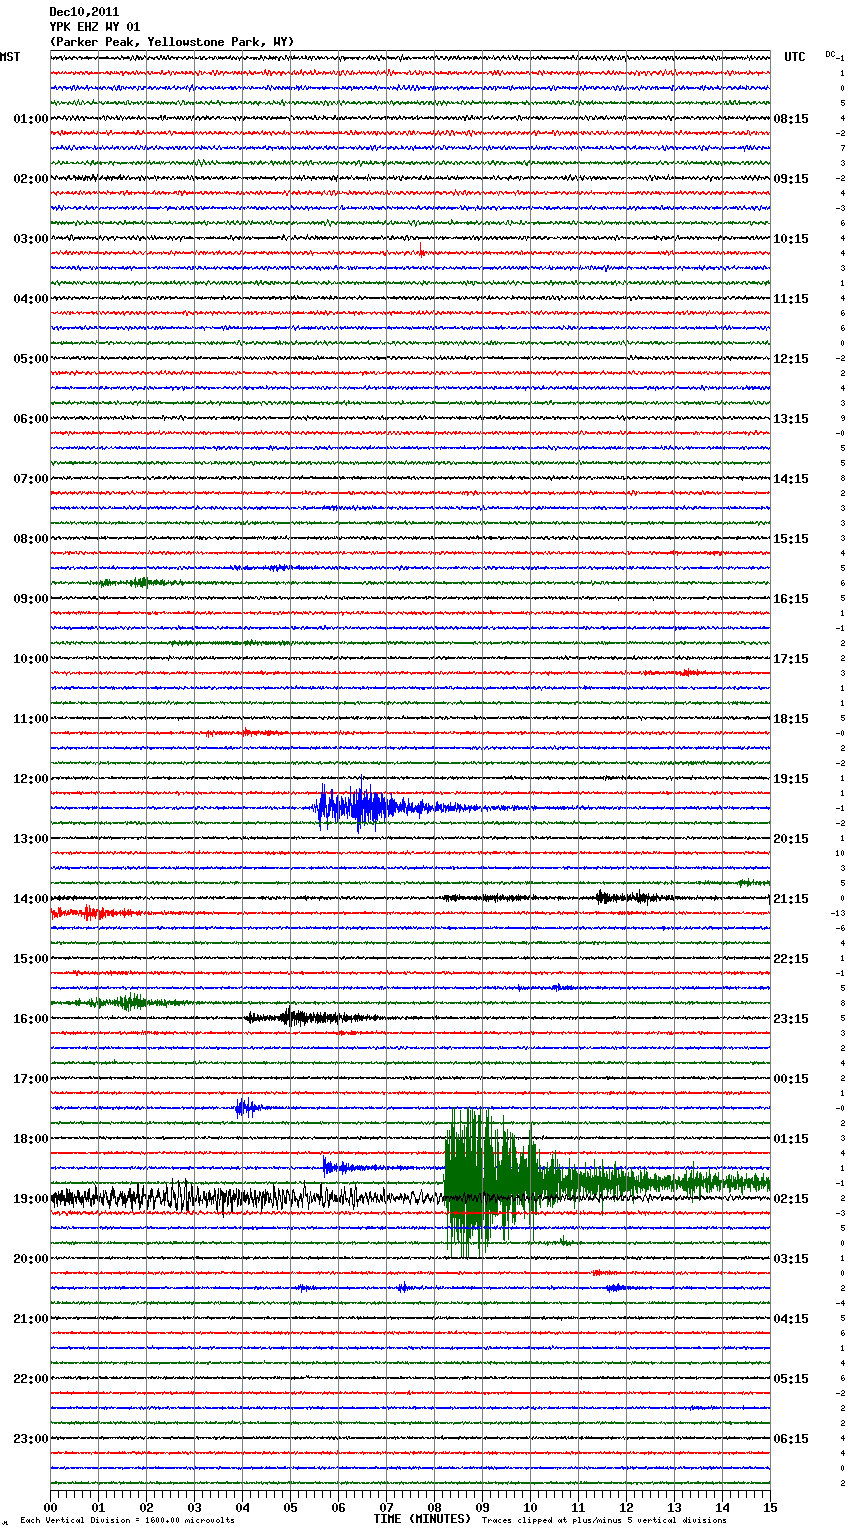Click minute 12 on the time axis
This screenshot has height=1534, width=850.
627,1507
